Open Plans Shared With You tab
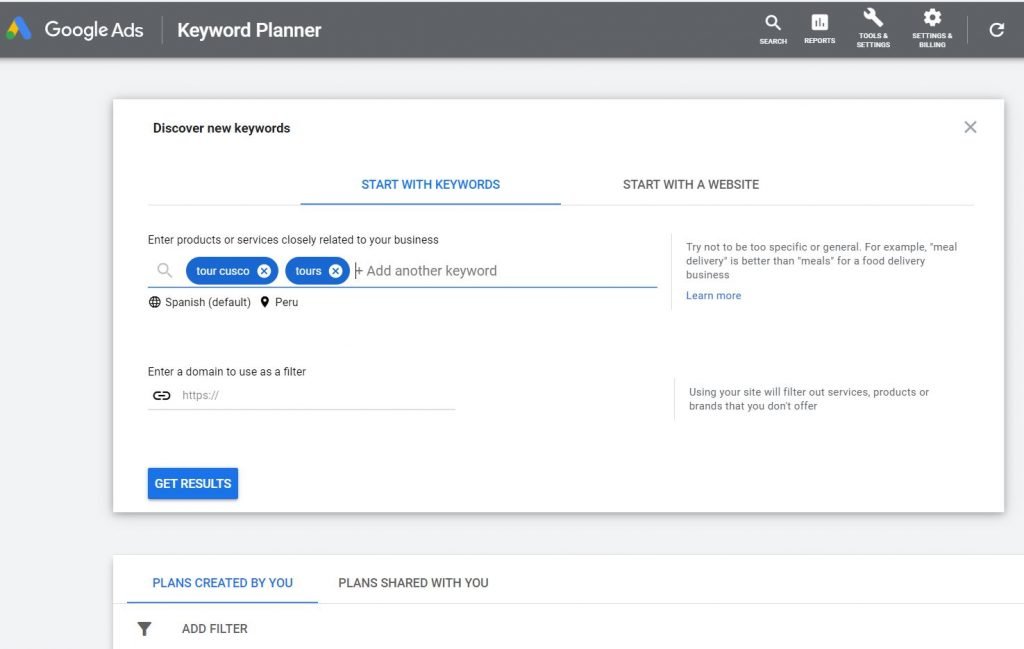Viewport: 1024px width, 649px height. (x=413, y=583)
